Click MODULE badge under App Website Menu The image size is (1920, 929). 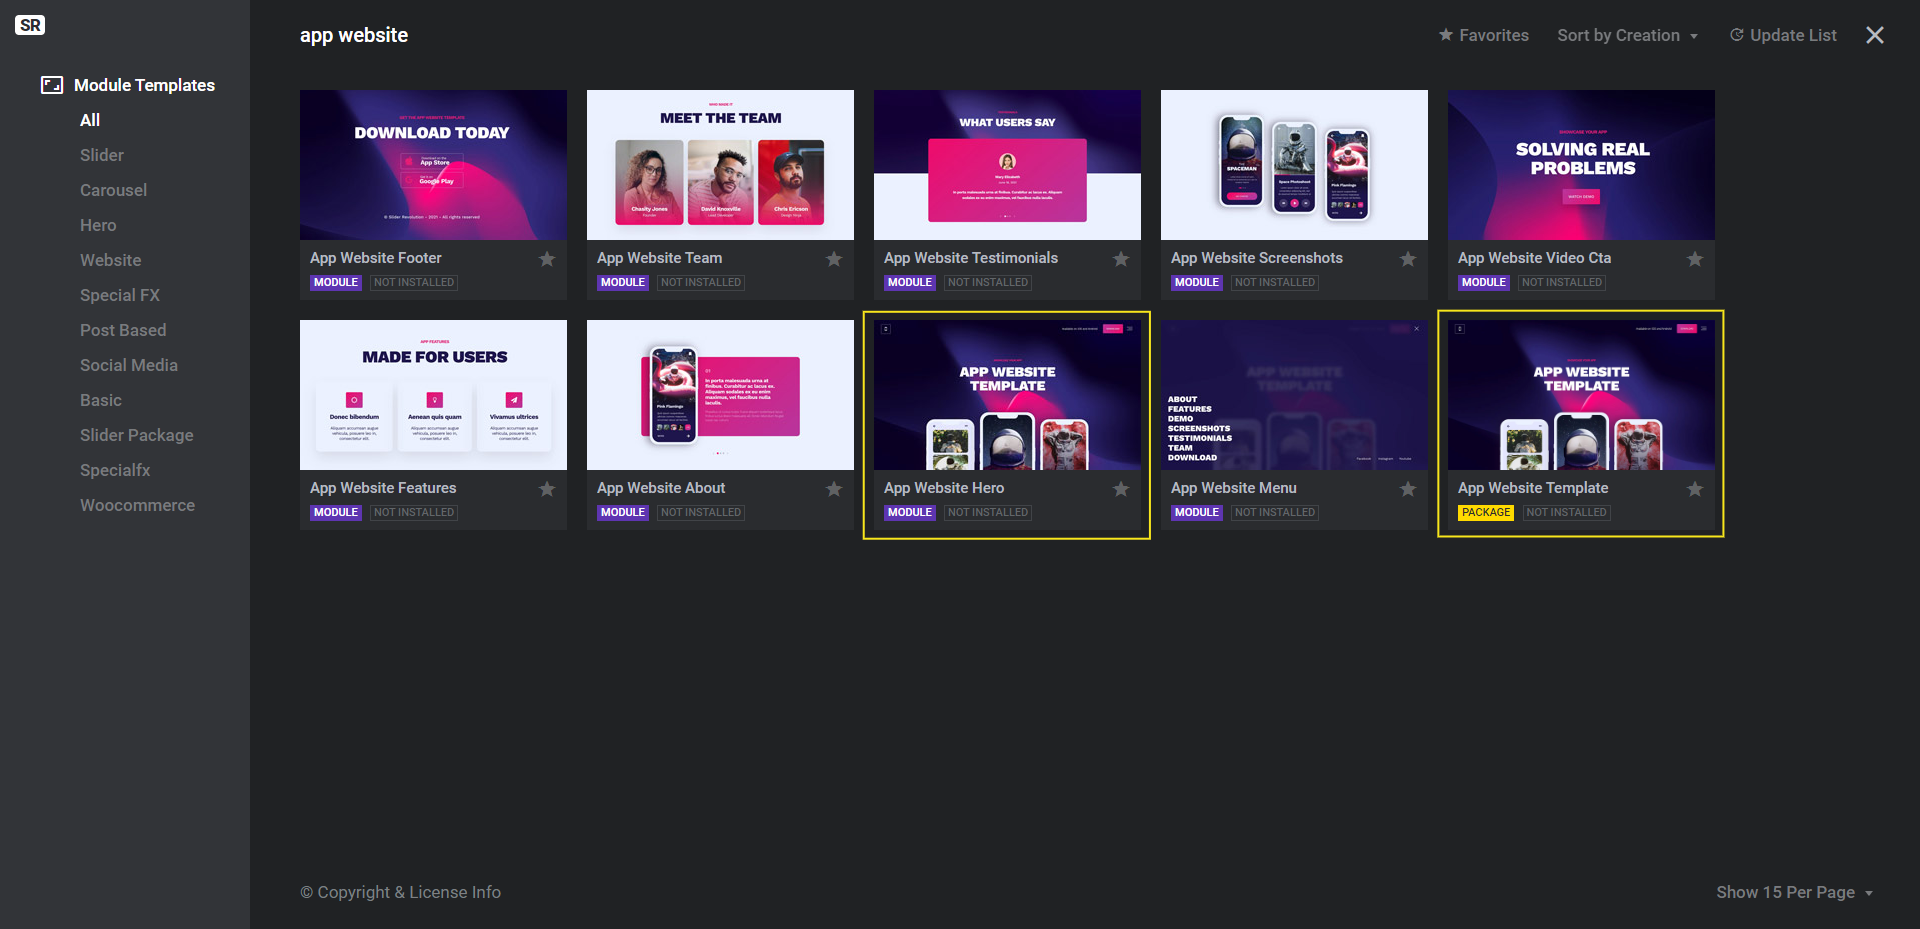1197,512
